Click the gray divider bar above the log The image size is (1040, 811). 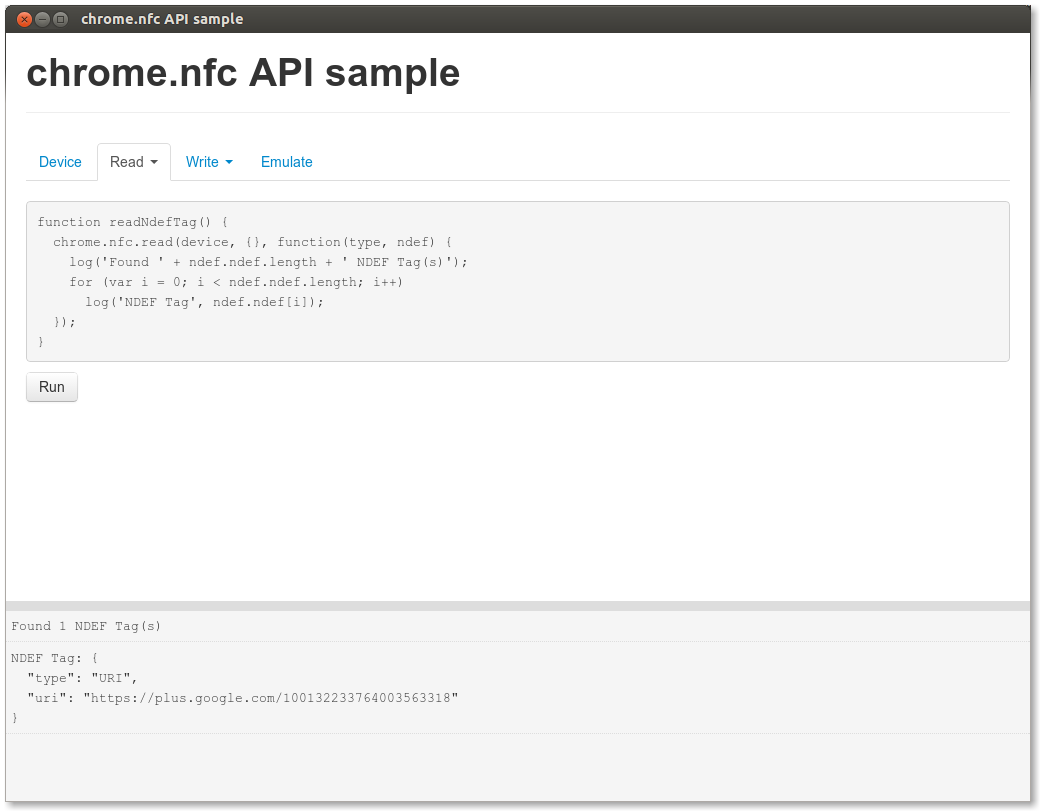518,606
